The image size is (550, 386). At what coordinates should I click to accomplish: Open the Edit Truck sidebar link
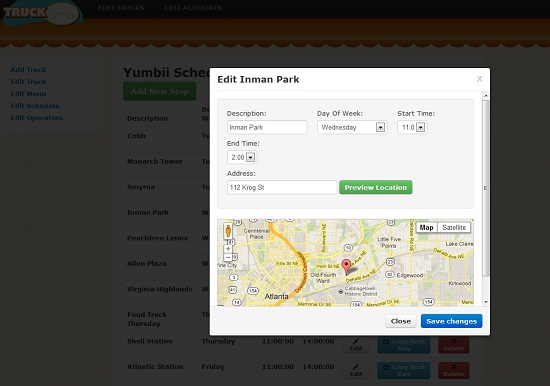point(28,81)
